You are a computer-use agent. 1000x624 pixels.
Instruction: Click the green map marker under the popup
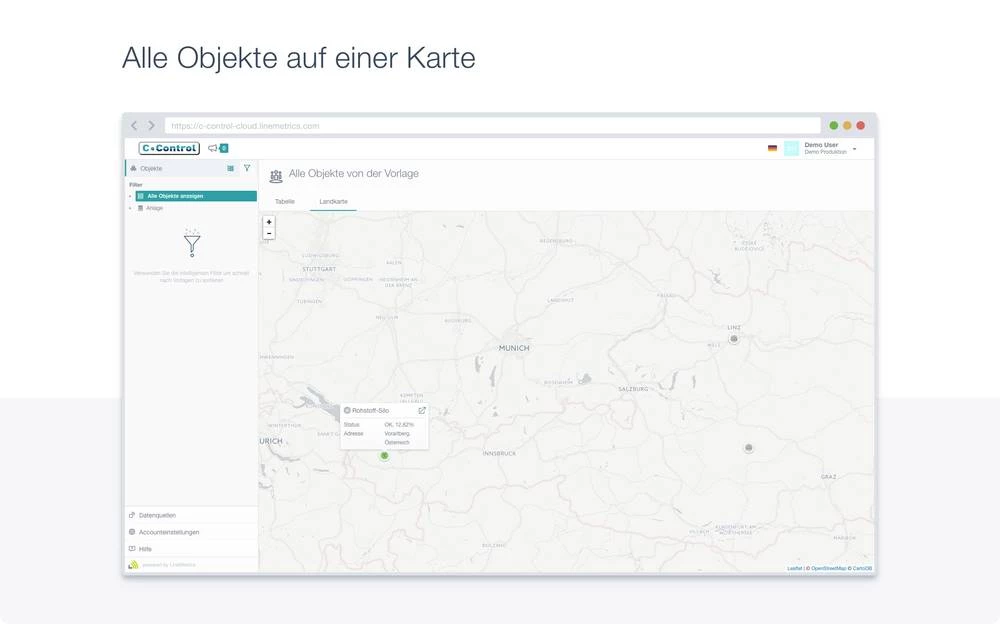384,455
